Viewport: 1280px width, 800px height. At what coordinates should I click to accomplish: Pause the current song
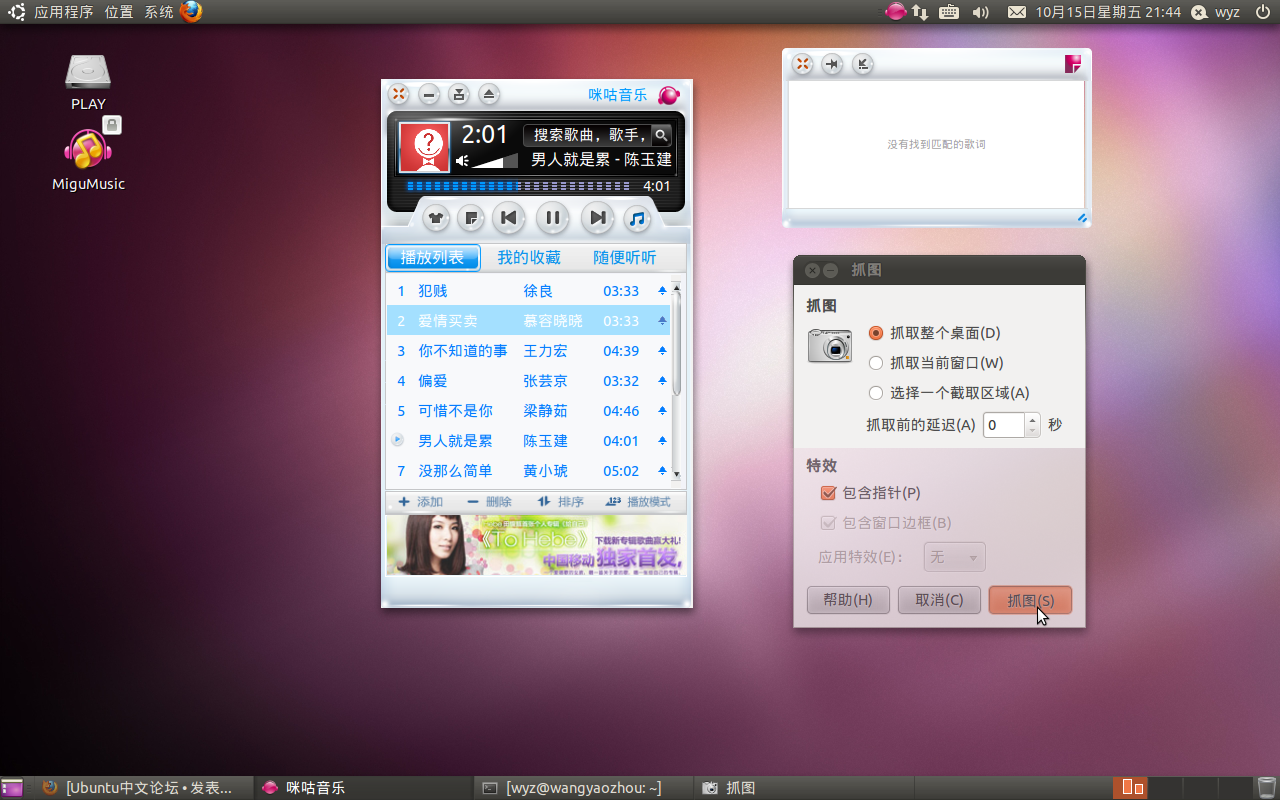pos(552,217)
